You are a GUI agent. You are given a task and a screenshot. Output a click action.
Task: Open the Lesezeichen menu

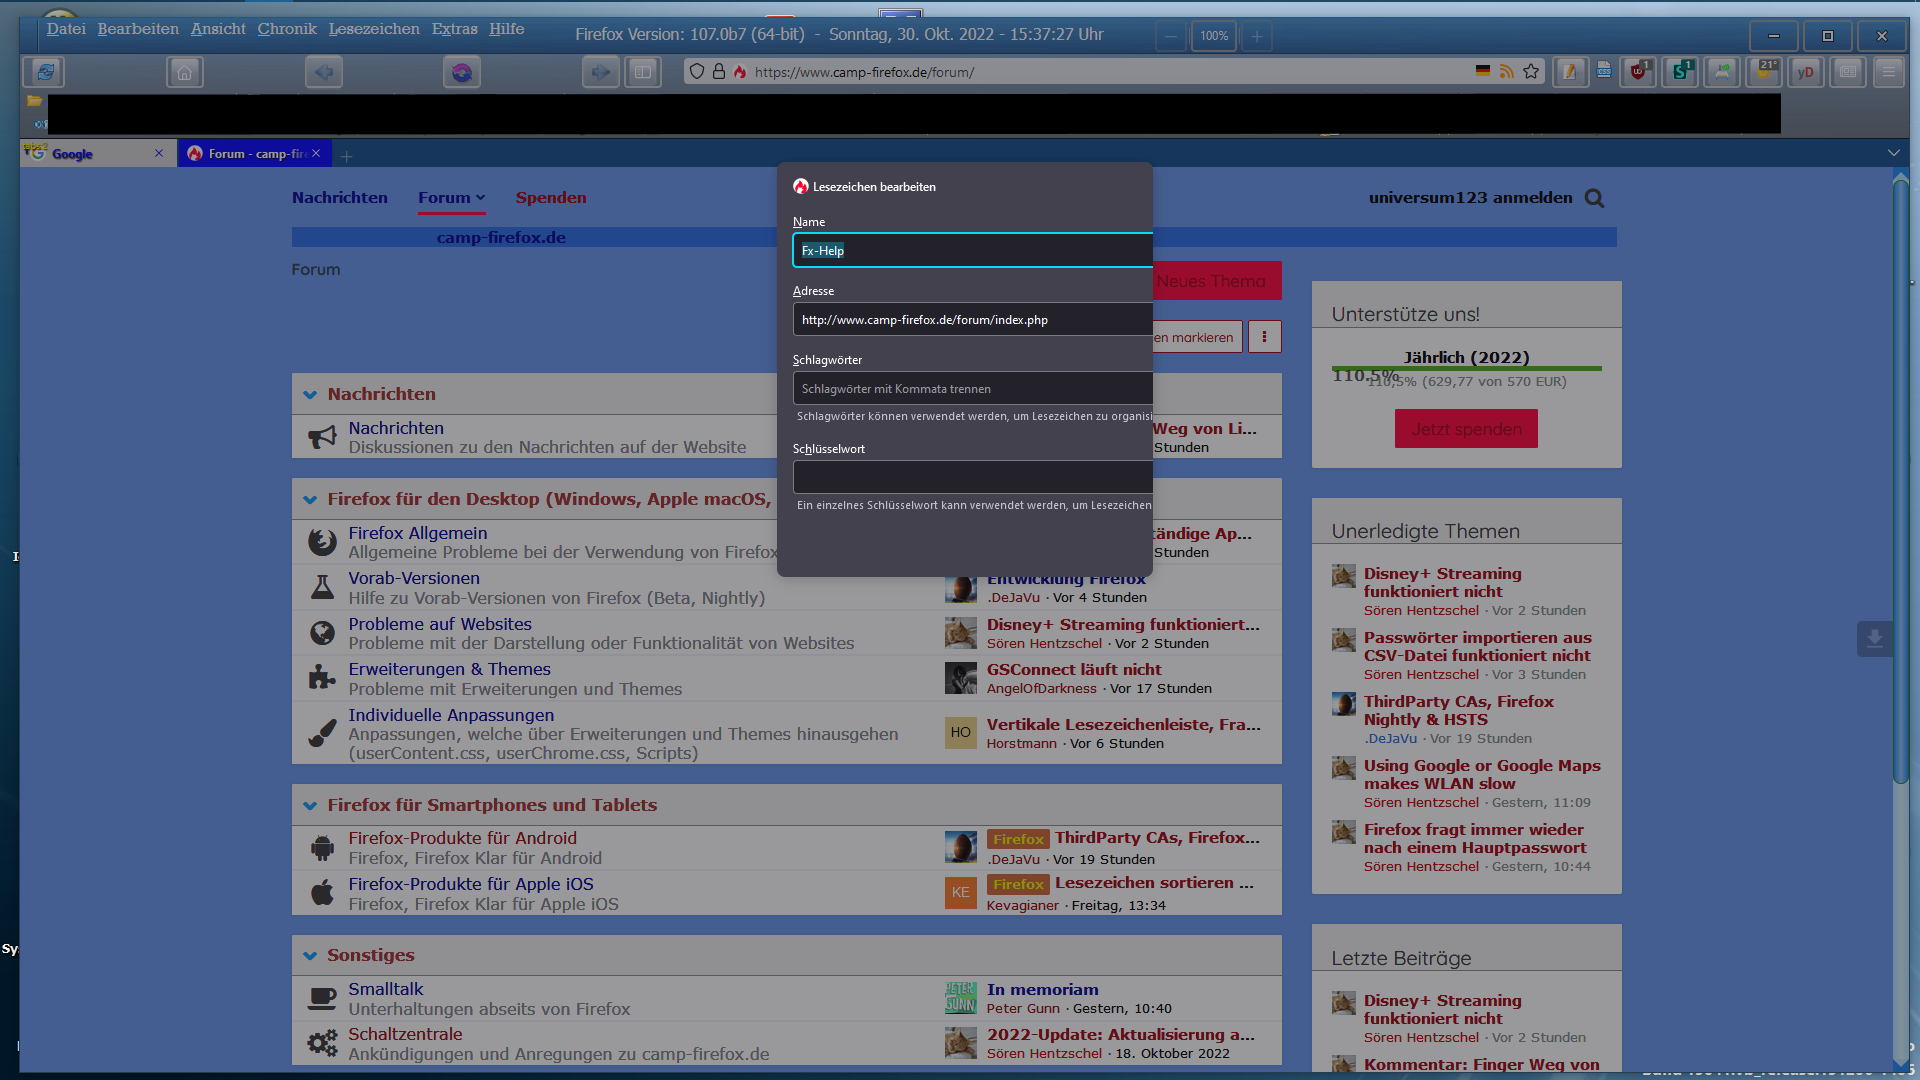(374, 29)
